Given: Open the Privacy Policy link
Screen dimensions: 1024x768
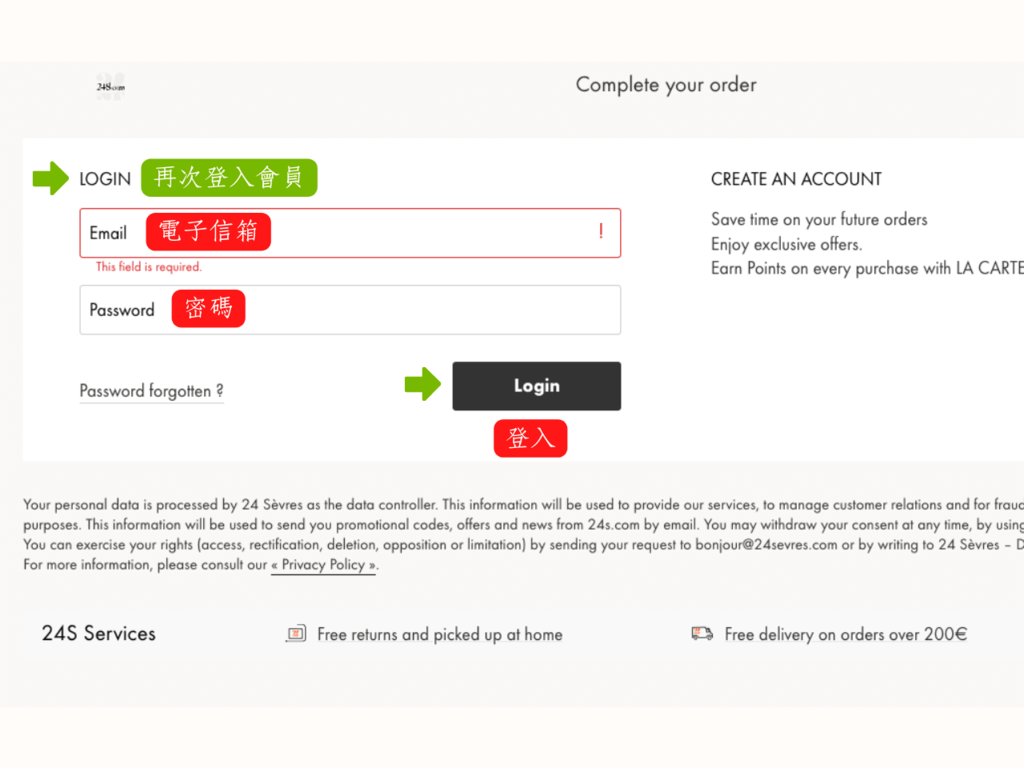Looking at the screenshot, I should pyautogui.click(x=324, y=565).
